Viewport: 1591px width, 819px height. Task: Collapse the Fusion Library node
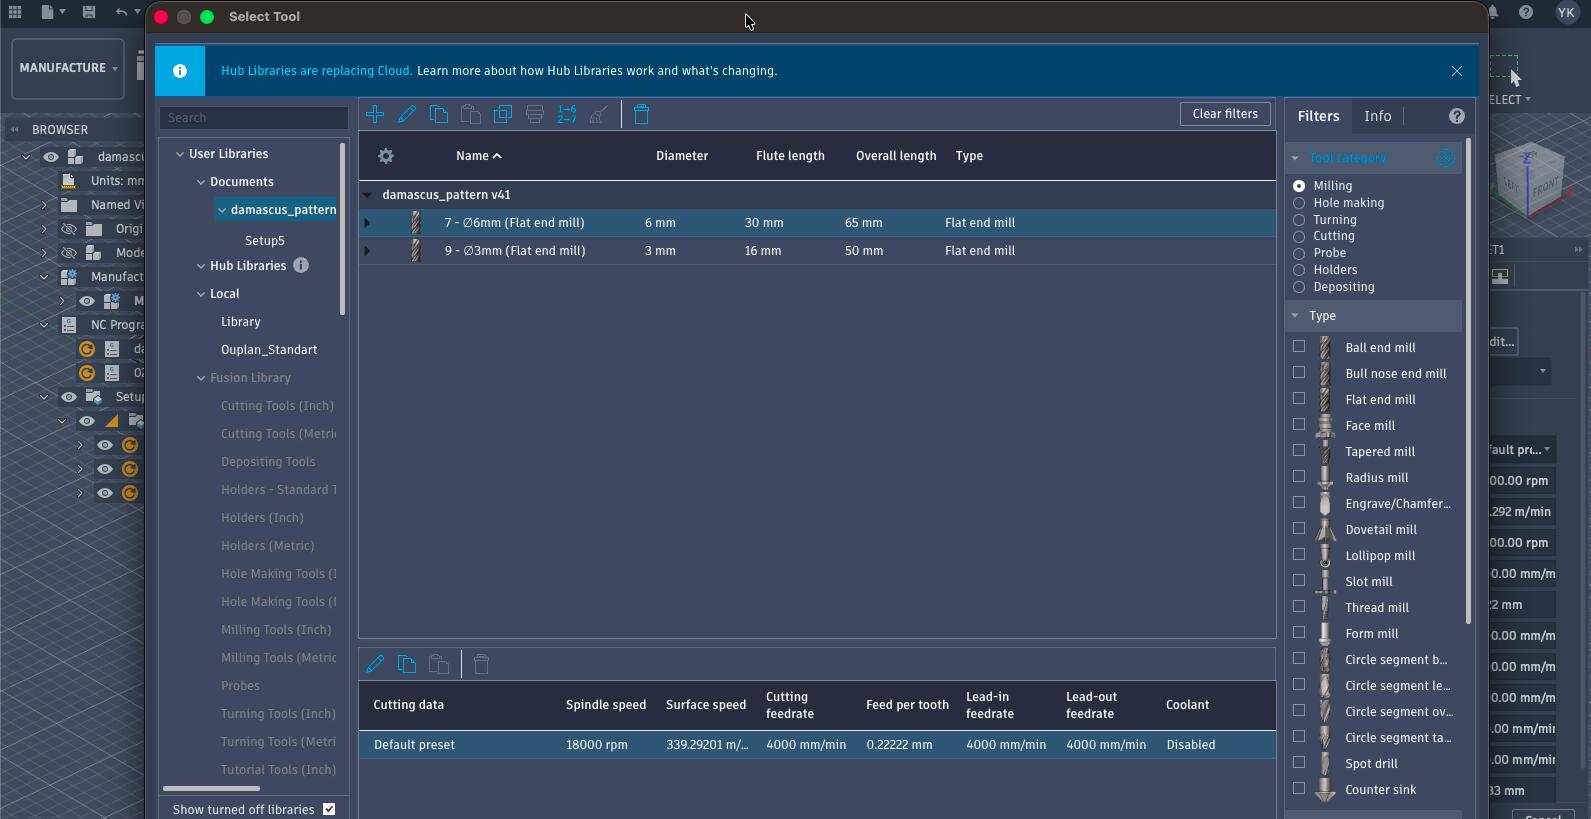click(x=201, y=378)
